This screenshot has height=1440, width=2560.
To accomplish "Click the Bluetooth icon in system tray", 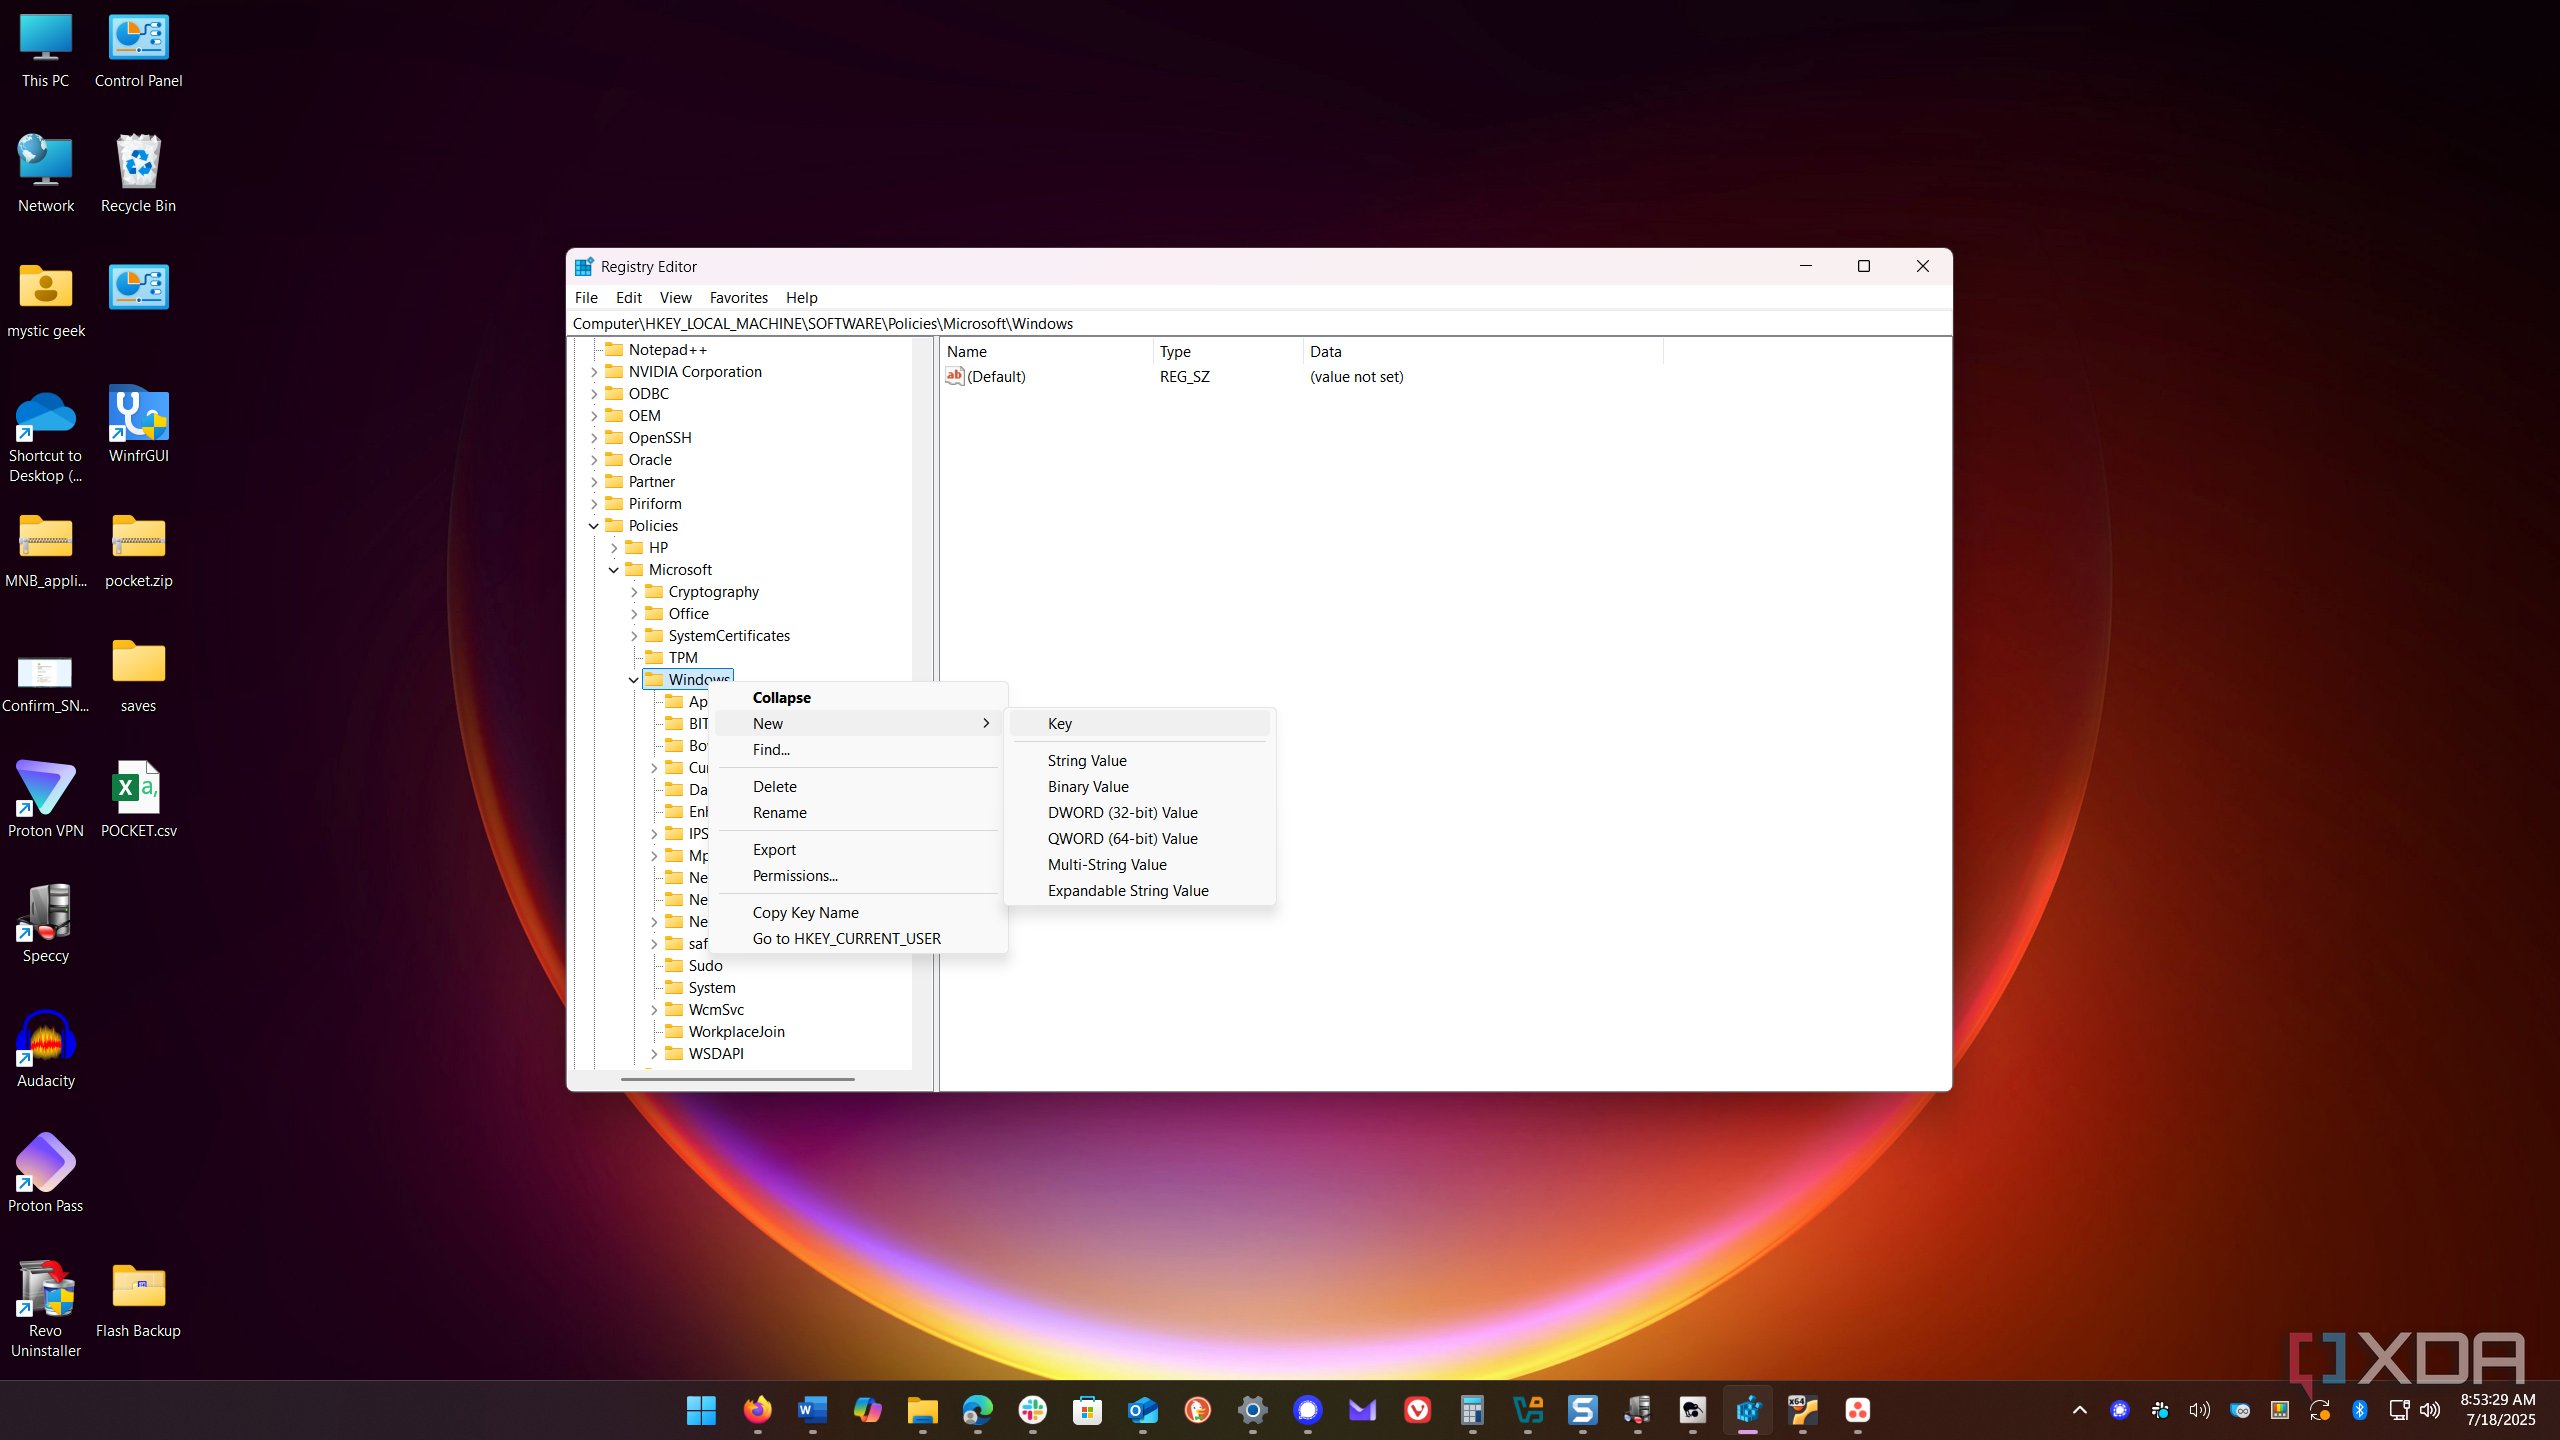I will click(2359, 1410).
